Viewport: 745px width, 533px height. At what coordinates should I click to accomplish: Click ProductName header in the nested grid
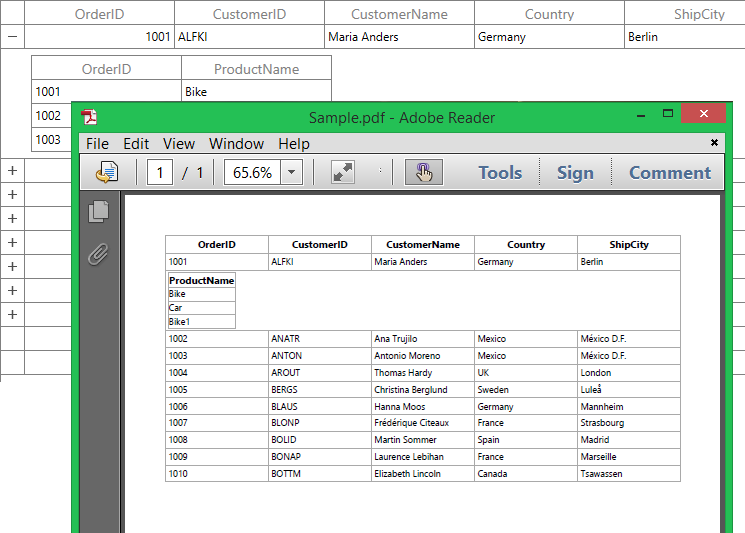tap(256, 69)
